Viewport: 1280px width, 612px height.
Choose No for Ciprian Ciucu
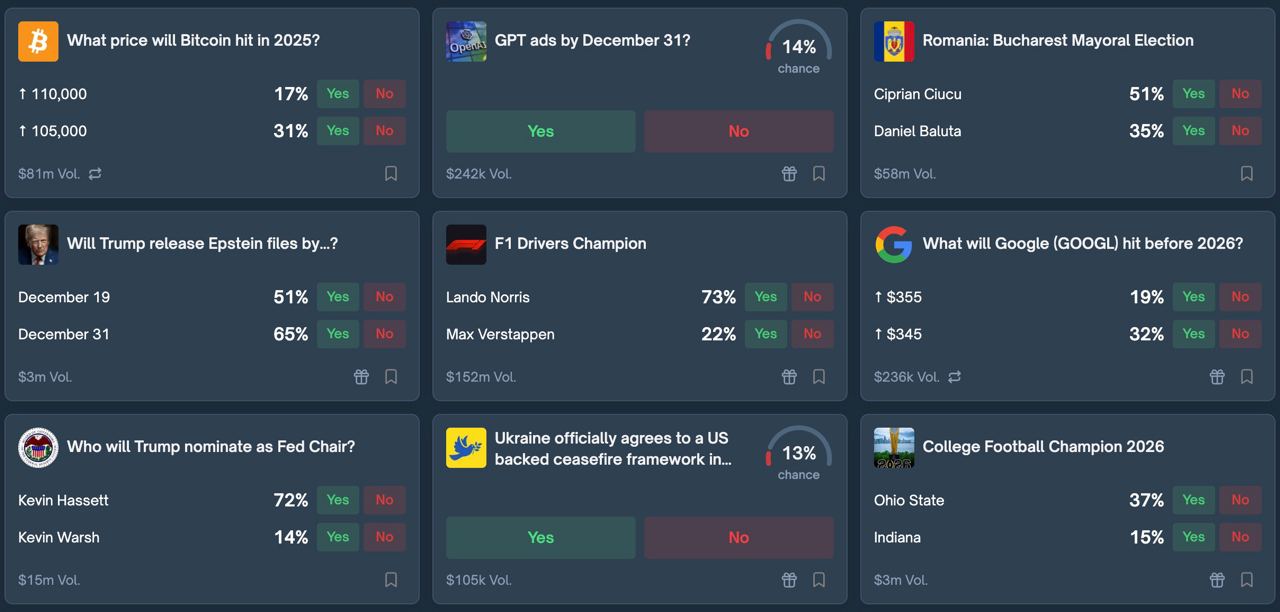coord(1240,94)
